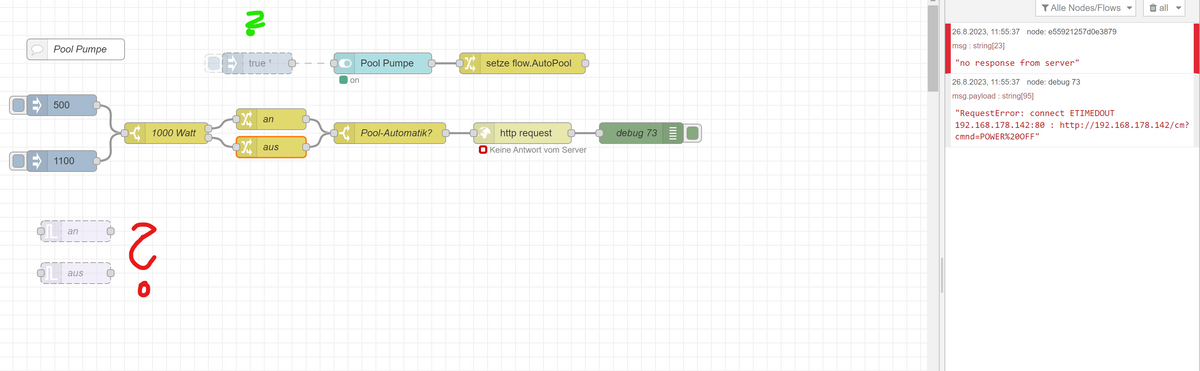Click the http request node's globe icon
The height and width of the screenshot is (371, 1200).
(484, 133)
